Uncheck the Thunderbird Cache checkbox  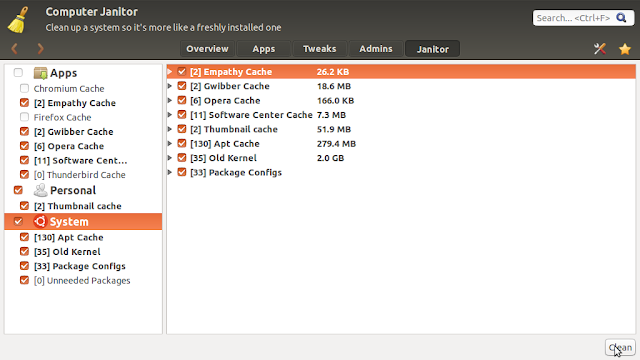click(24, 174)
